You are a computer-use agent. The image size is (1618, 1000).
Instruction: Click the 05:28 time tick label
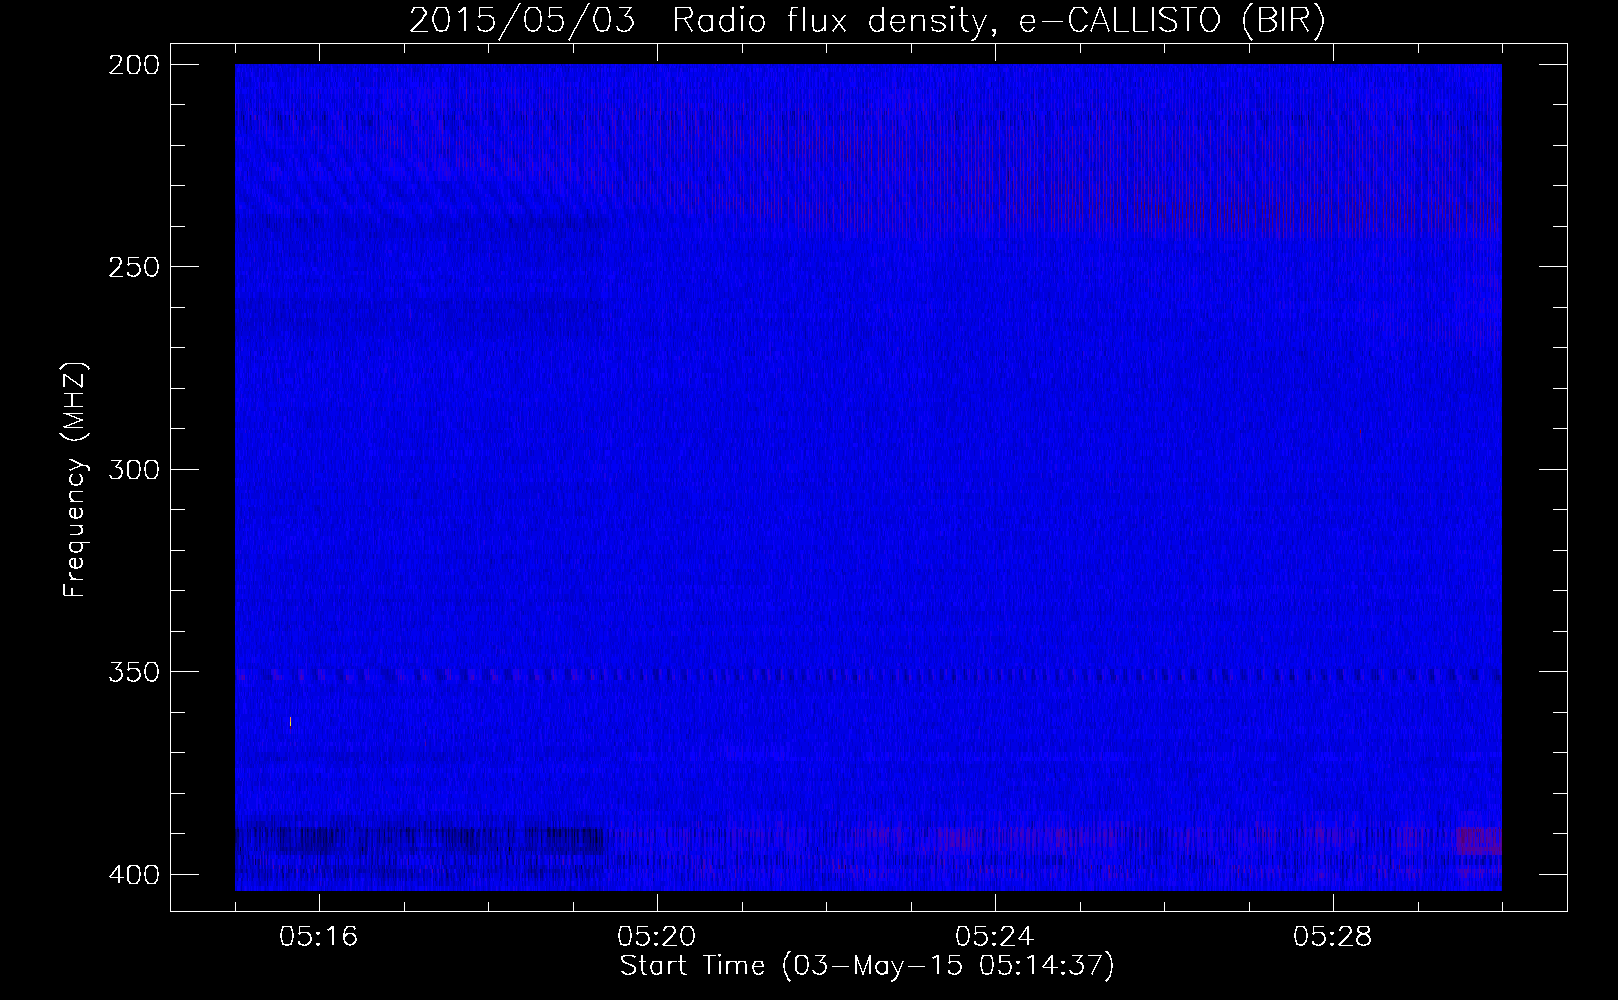[1333, 937]
